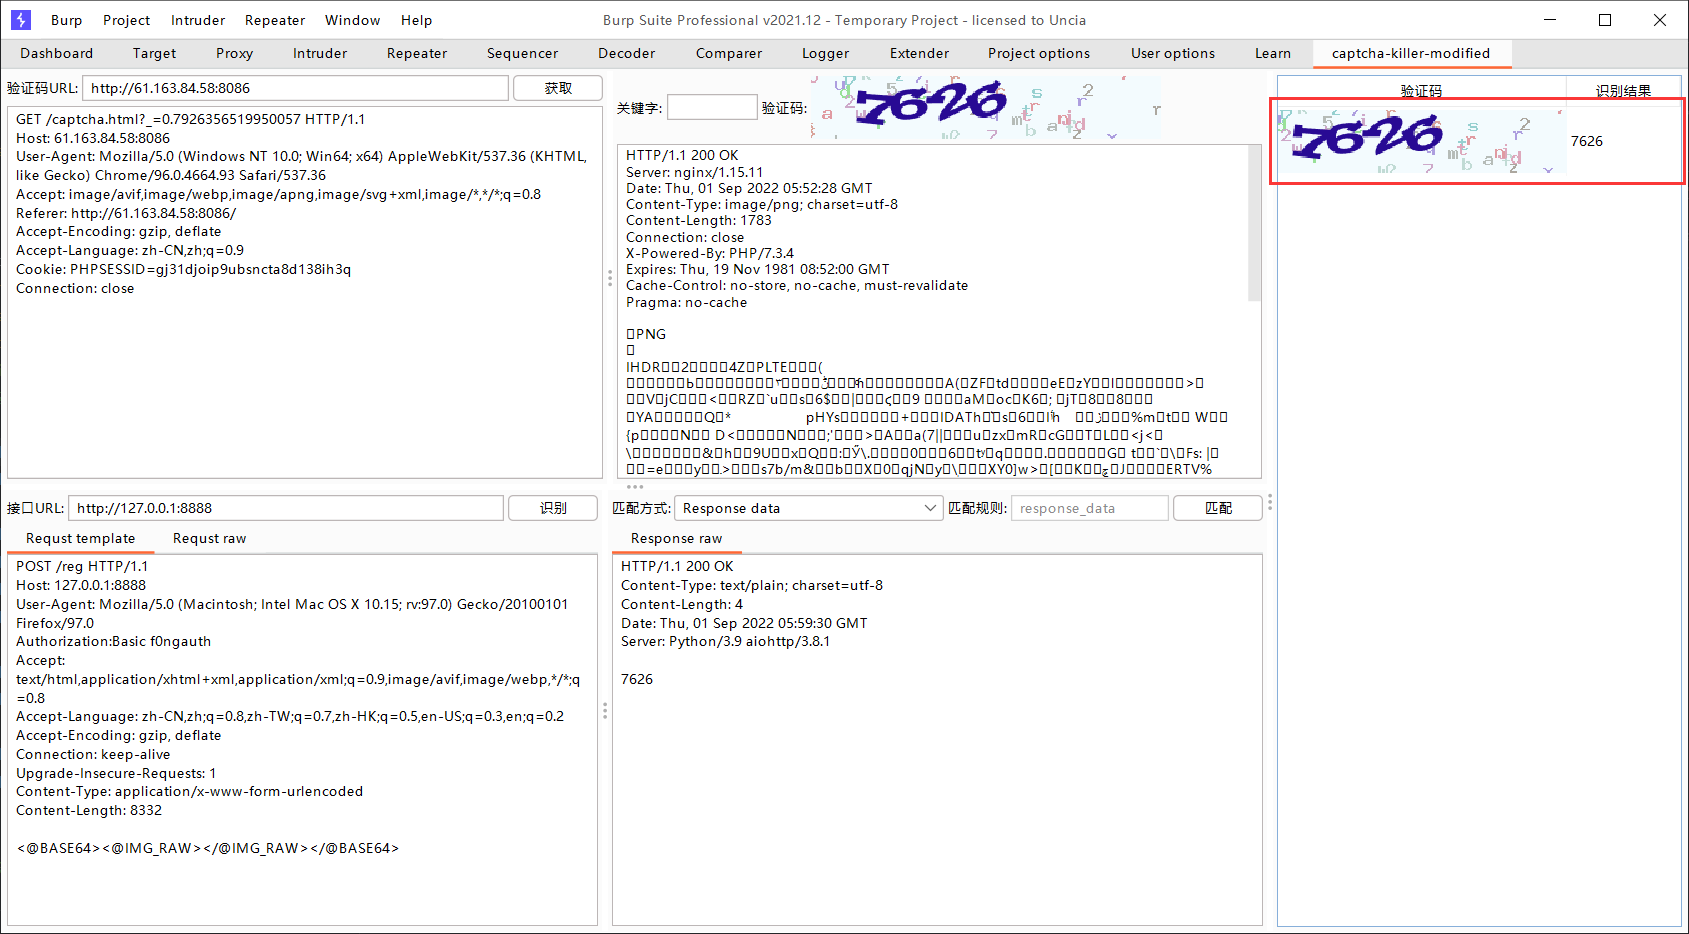Switch to the Proxy tab
This screenshot has width=1689, height=934.
coord(234,53)
